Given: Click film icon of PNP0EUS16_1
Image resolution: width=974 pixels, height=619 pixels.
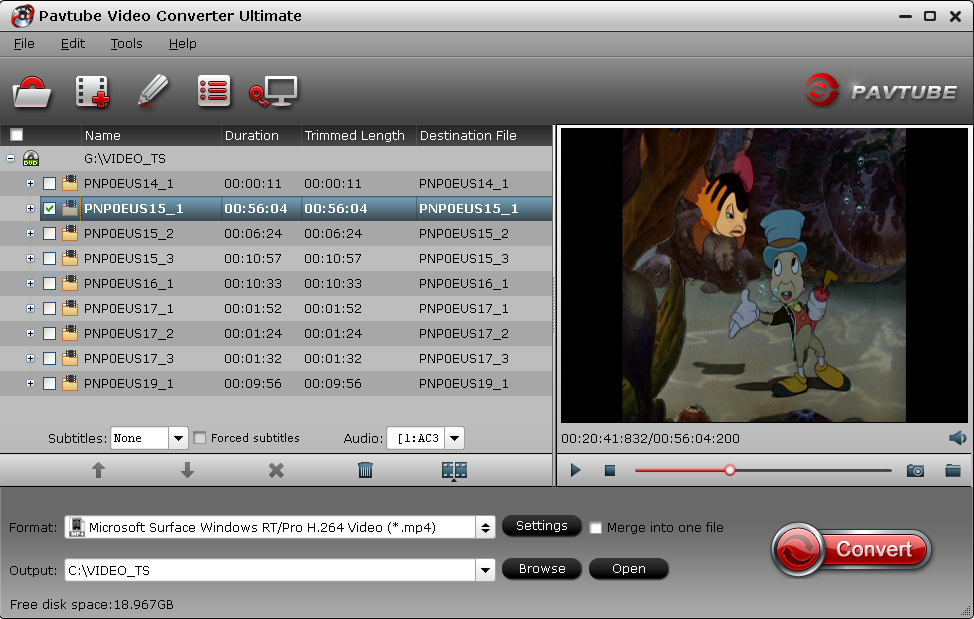Looking at the screenshot, I should pos(70,282).
